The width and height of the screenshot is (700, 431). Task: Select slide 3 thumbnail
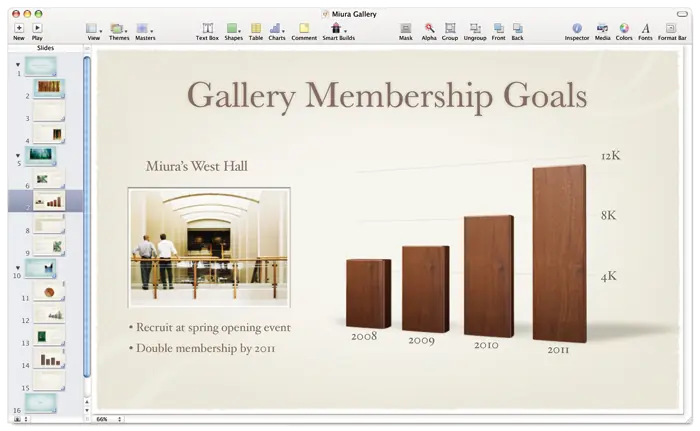point(49,110)
